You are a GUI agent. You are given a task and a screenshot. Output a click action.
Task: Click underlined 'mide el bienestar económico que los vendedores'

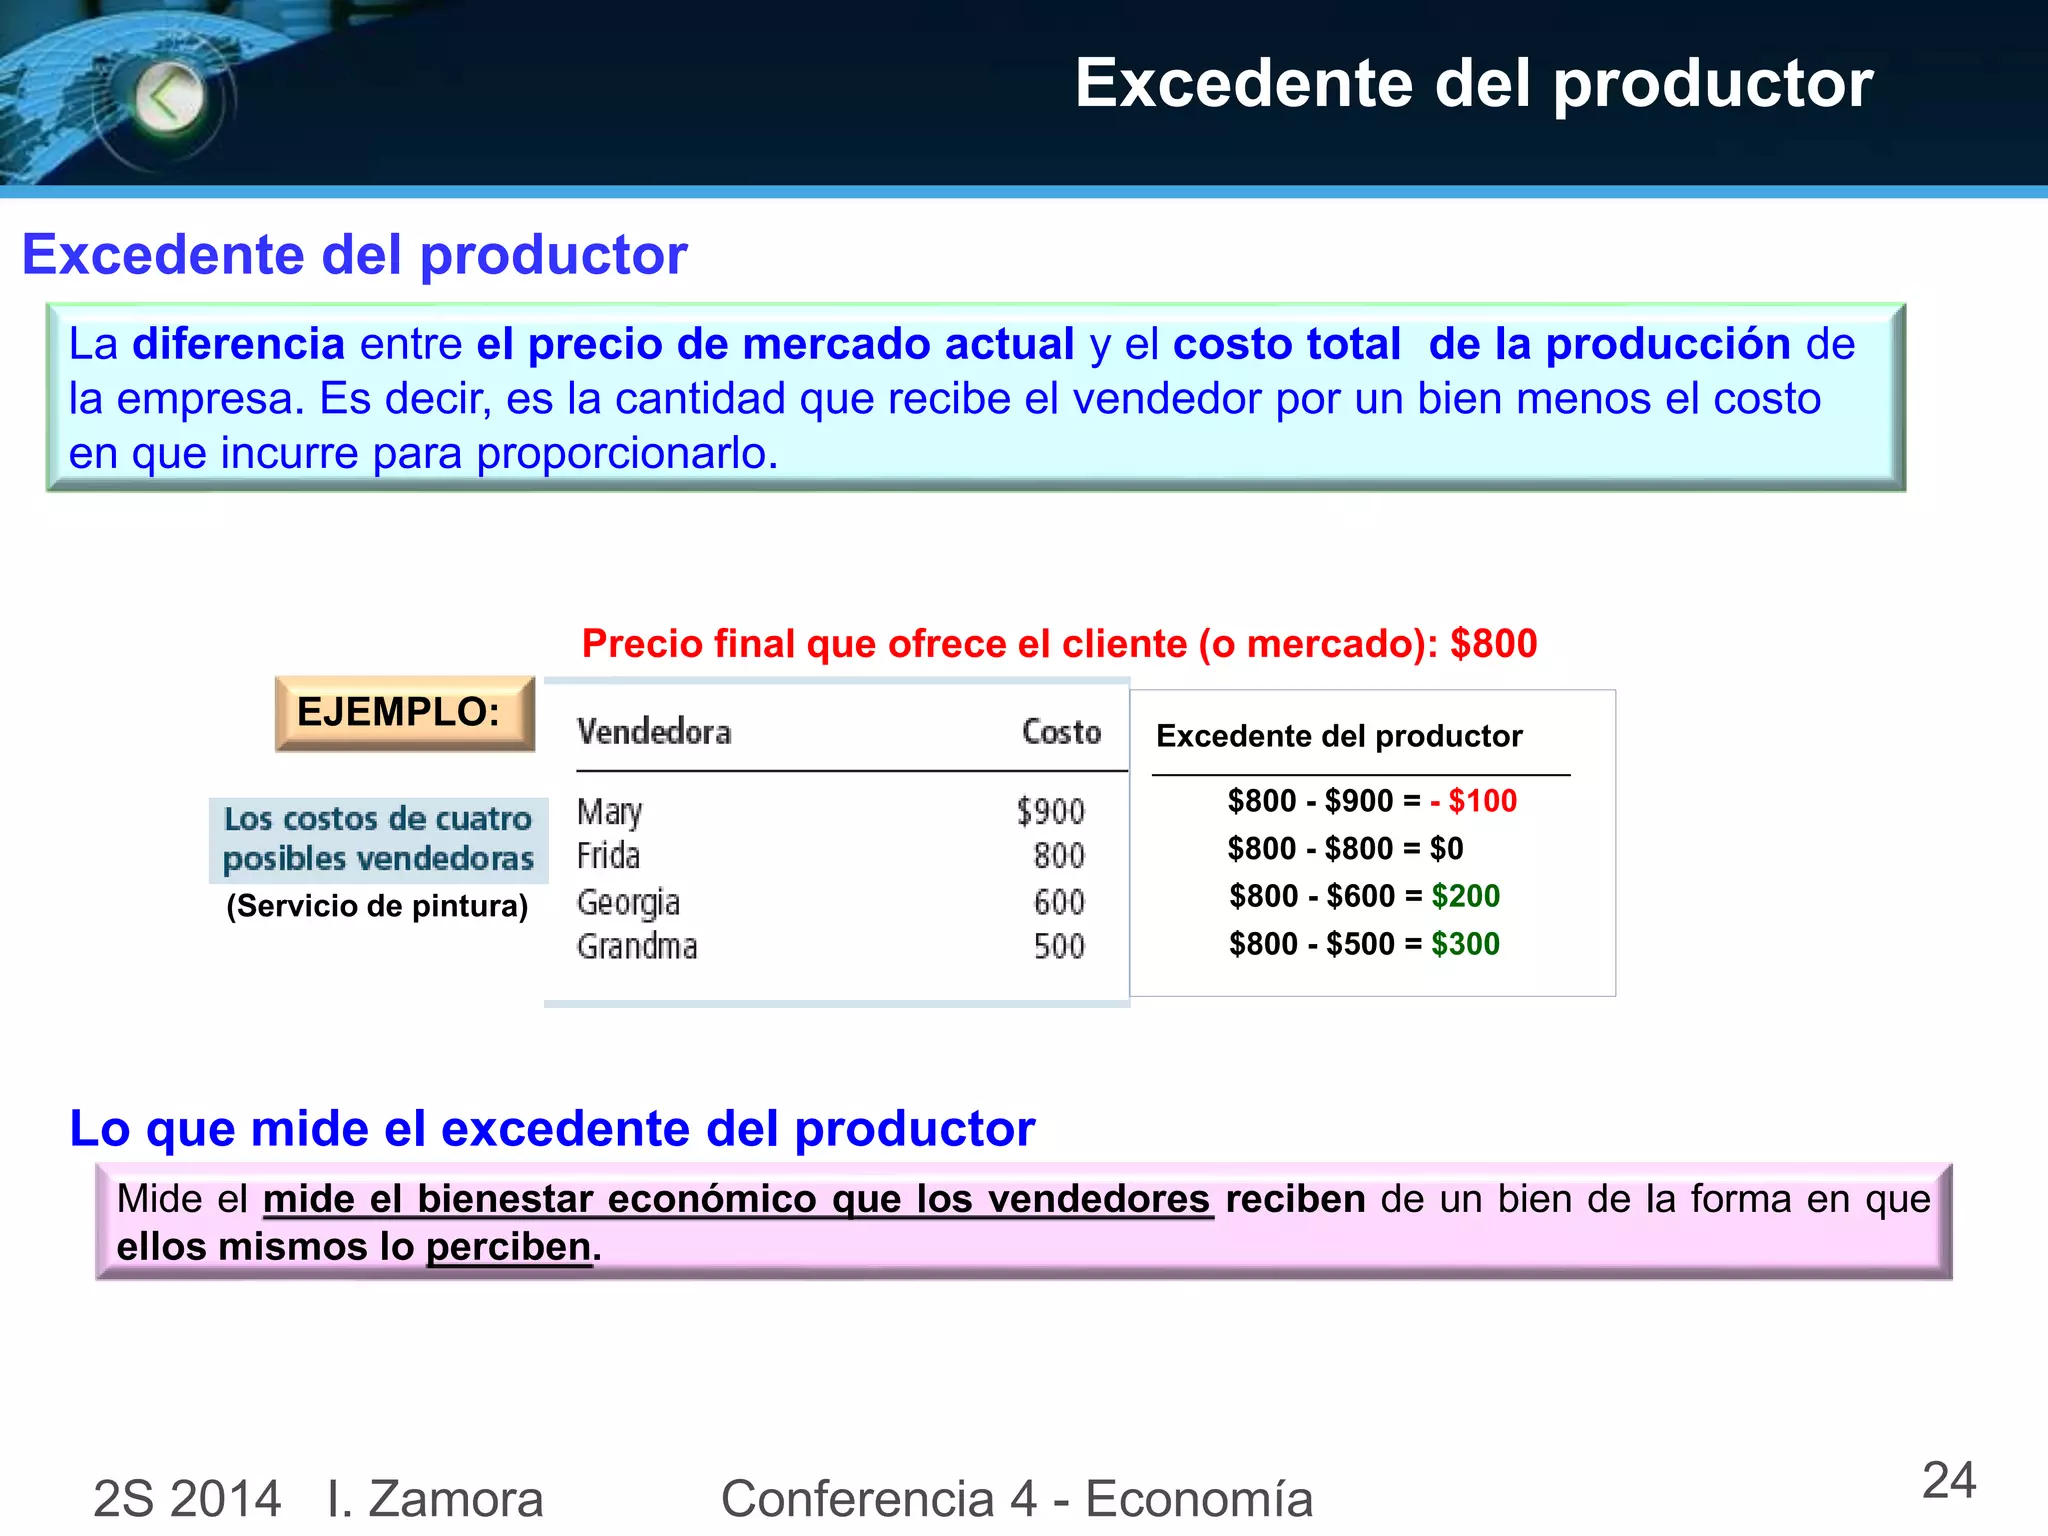(x=737, y=1199)
